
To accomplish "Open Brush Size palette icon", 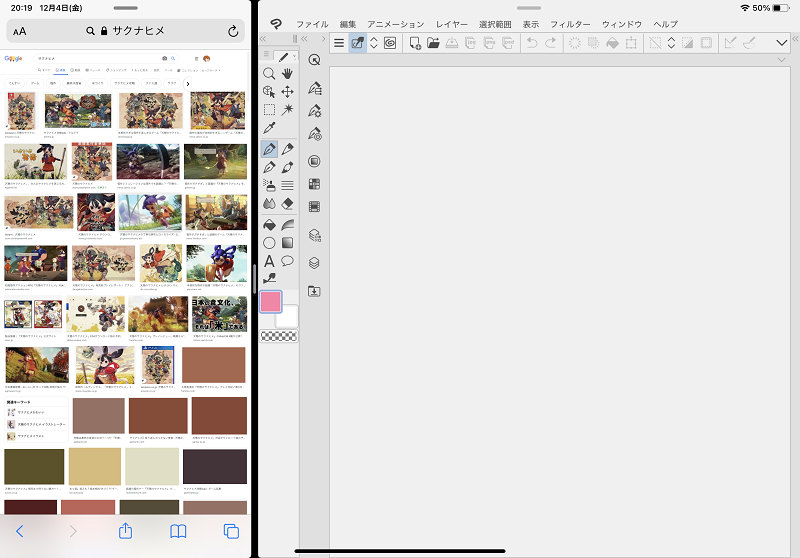I will click(314, 134).
